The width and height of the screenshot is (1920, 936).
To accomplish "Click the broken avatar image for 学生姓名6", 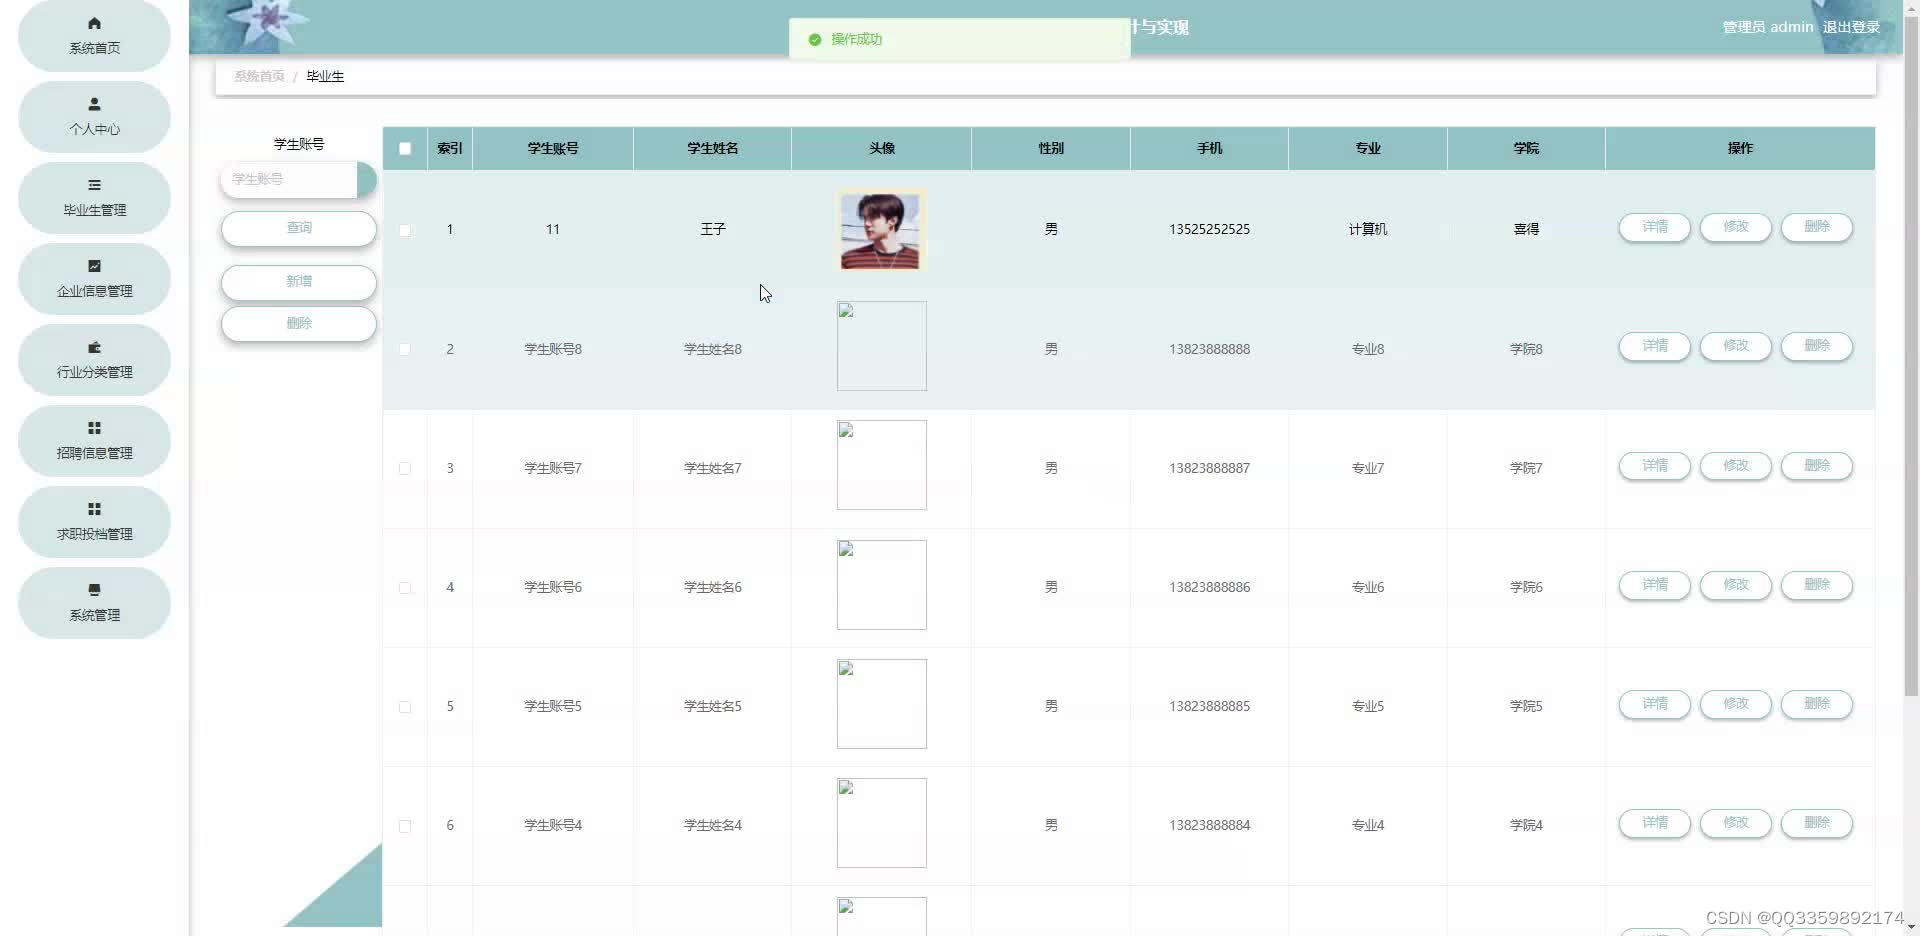I will 881,585.
